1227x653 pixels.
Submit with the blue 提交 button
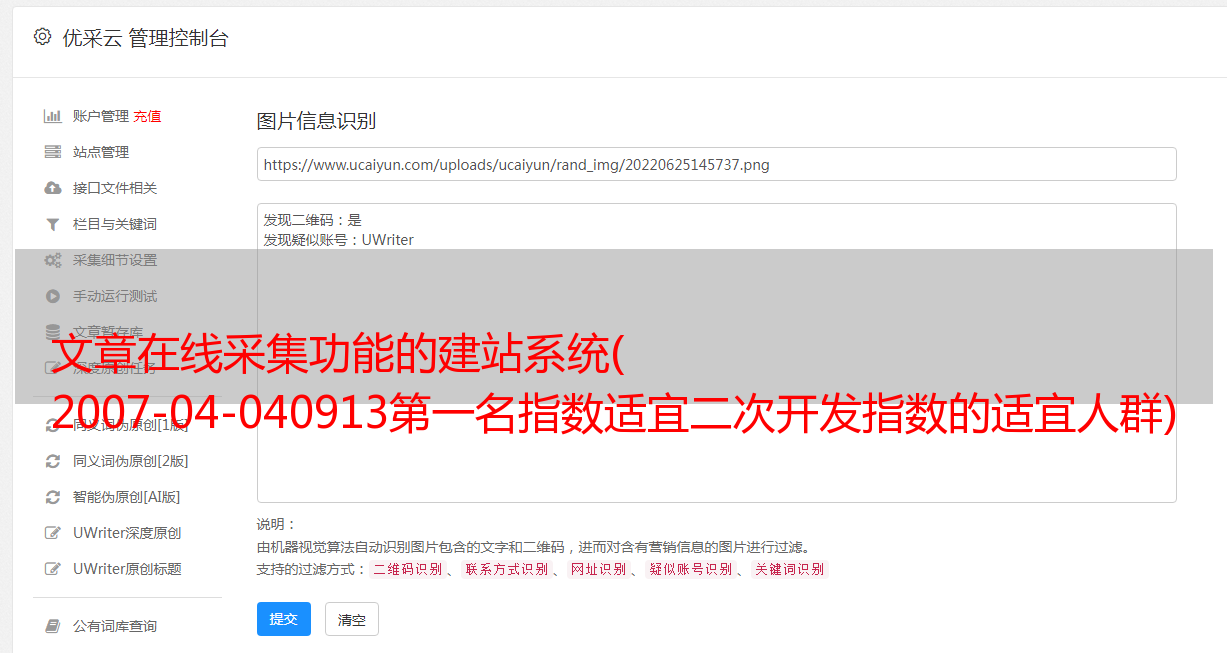[284, 619]
